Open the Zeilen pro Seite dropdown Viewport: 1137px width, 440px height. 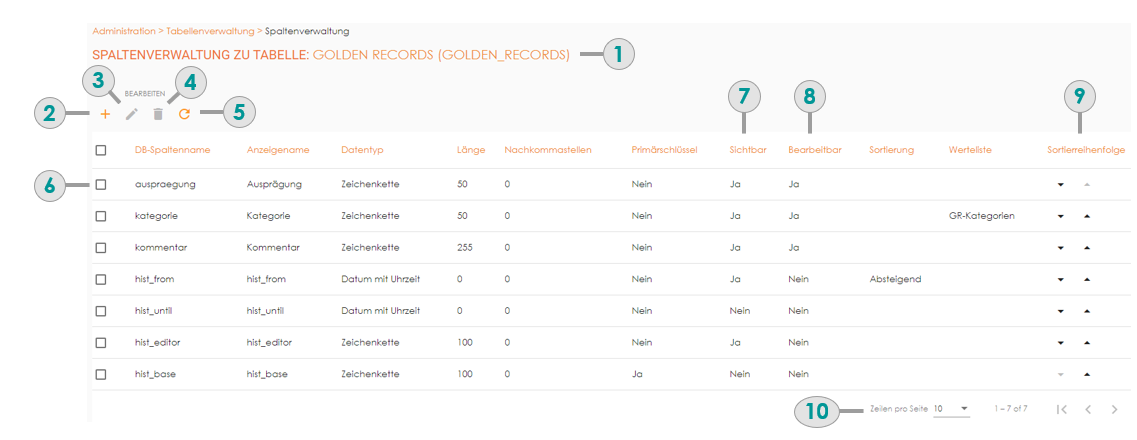coord(951,409)
